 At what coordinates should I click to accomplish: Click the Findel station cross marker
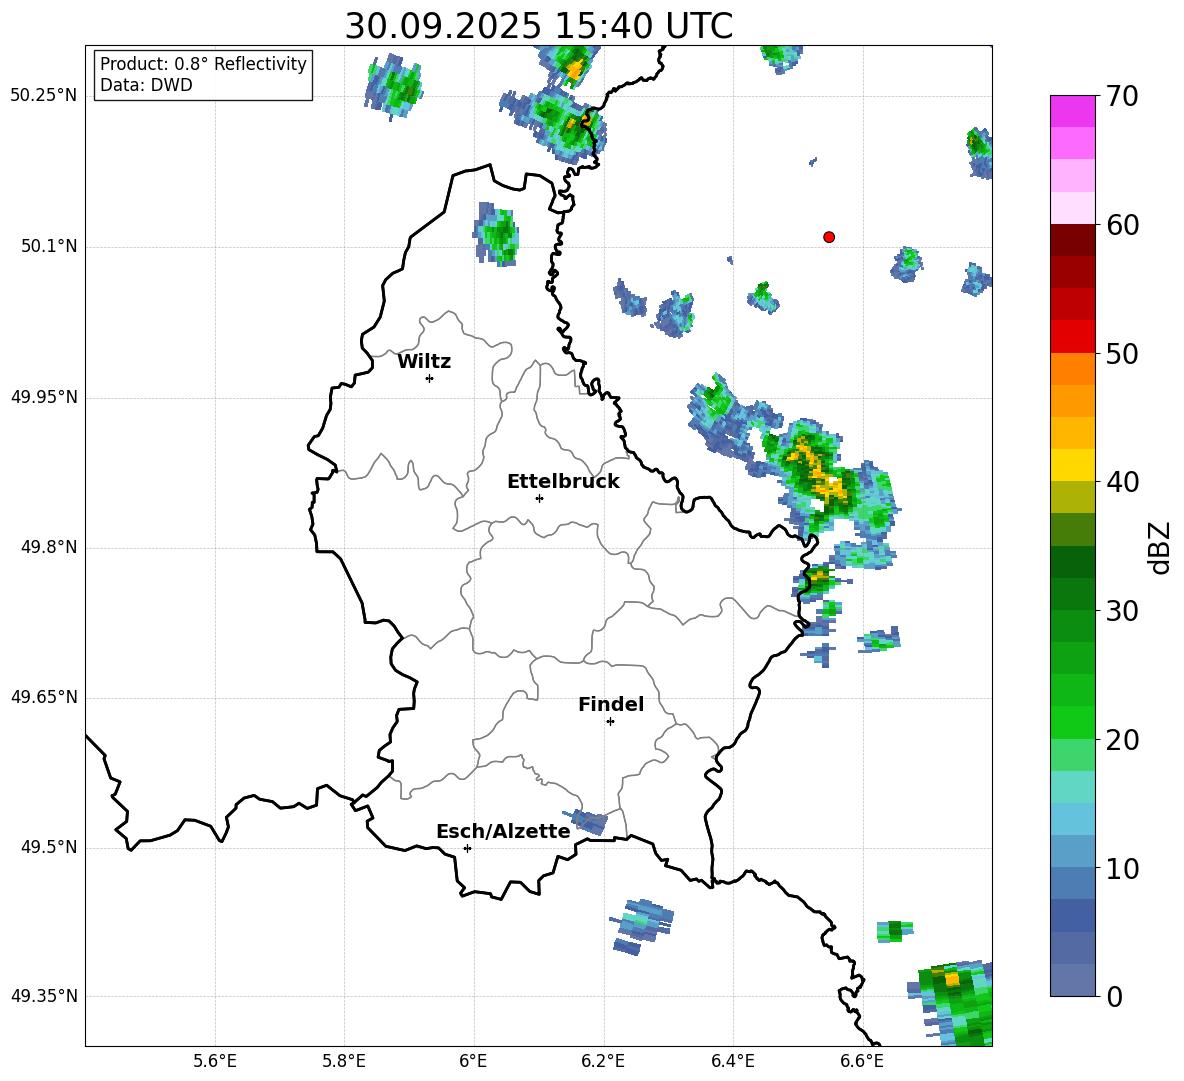[x=610, y=722]
